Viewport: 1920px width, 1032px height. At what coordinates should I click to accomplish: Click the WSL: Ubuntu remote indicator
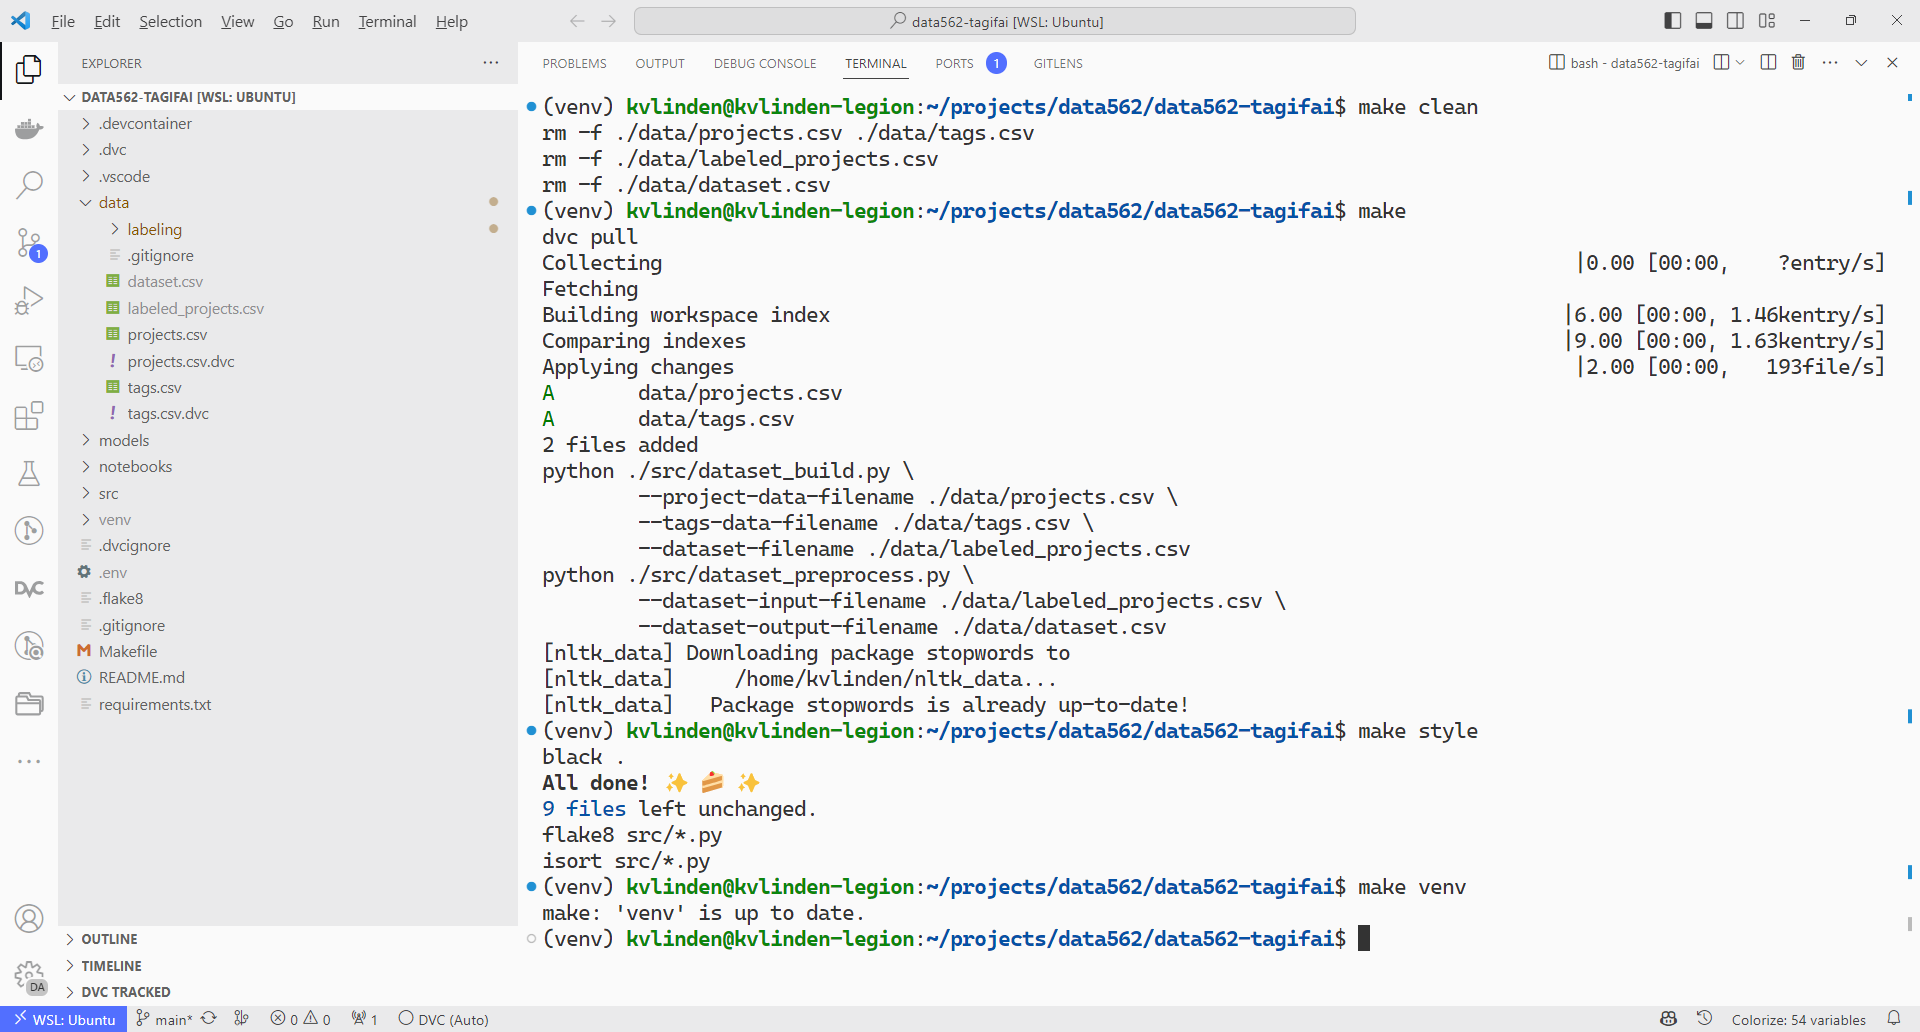coord(64,1019)
